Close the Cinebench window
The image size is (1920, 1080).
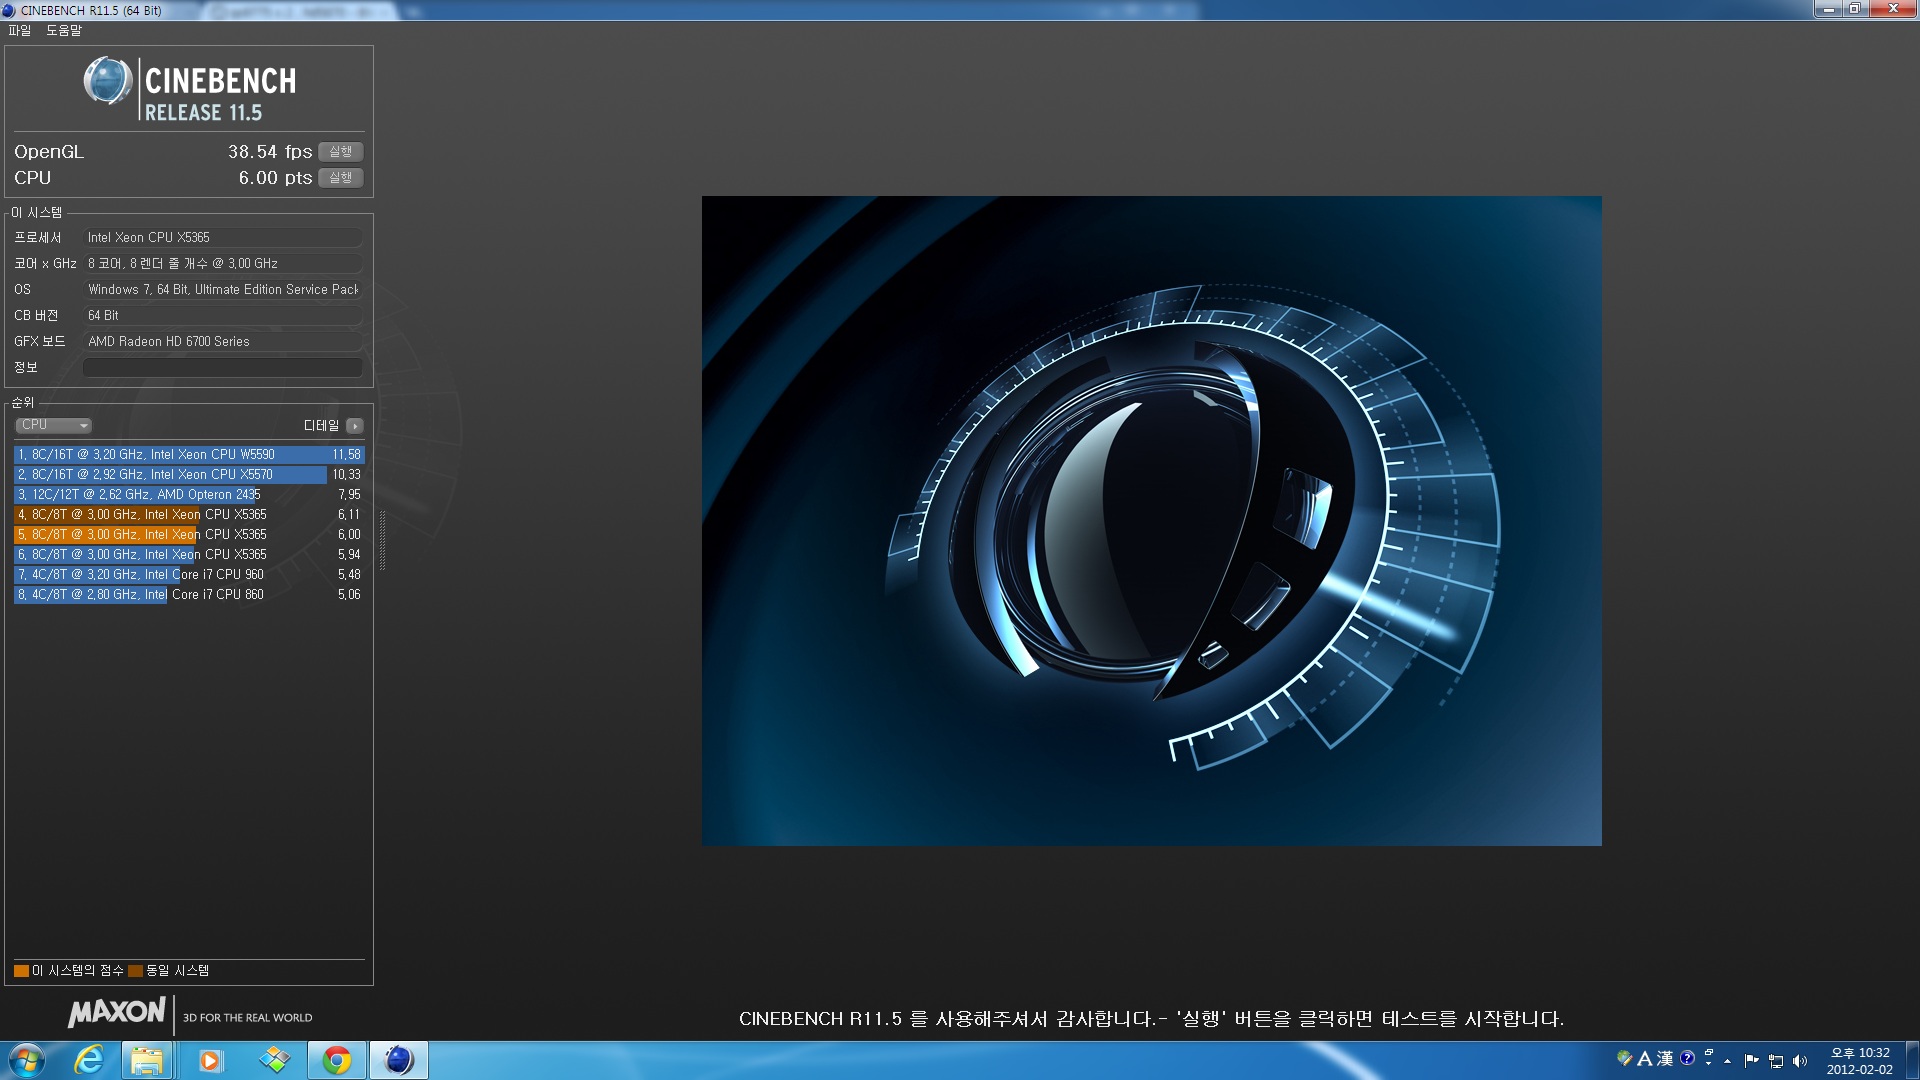pos(1893,9)
